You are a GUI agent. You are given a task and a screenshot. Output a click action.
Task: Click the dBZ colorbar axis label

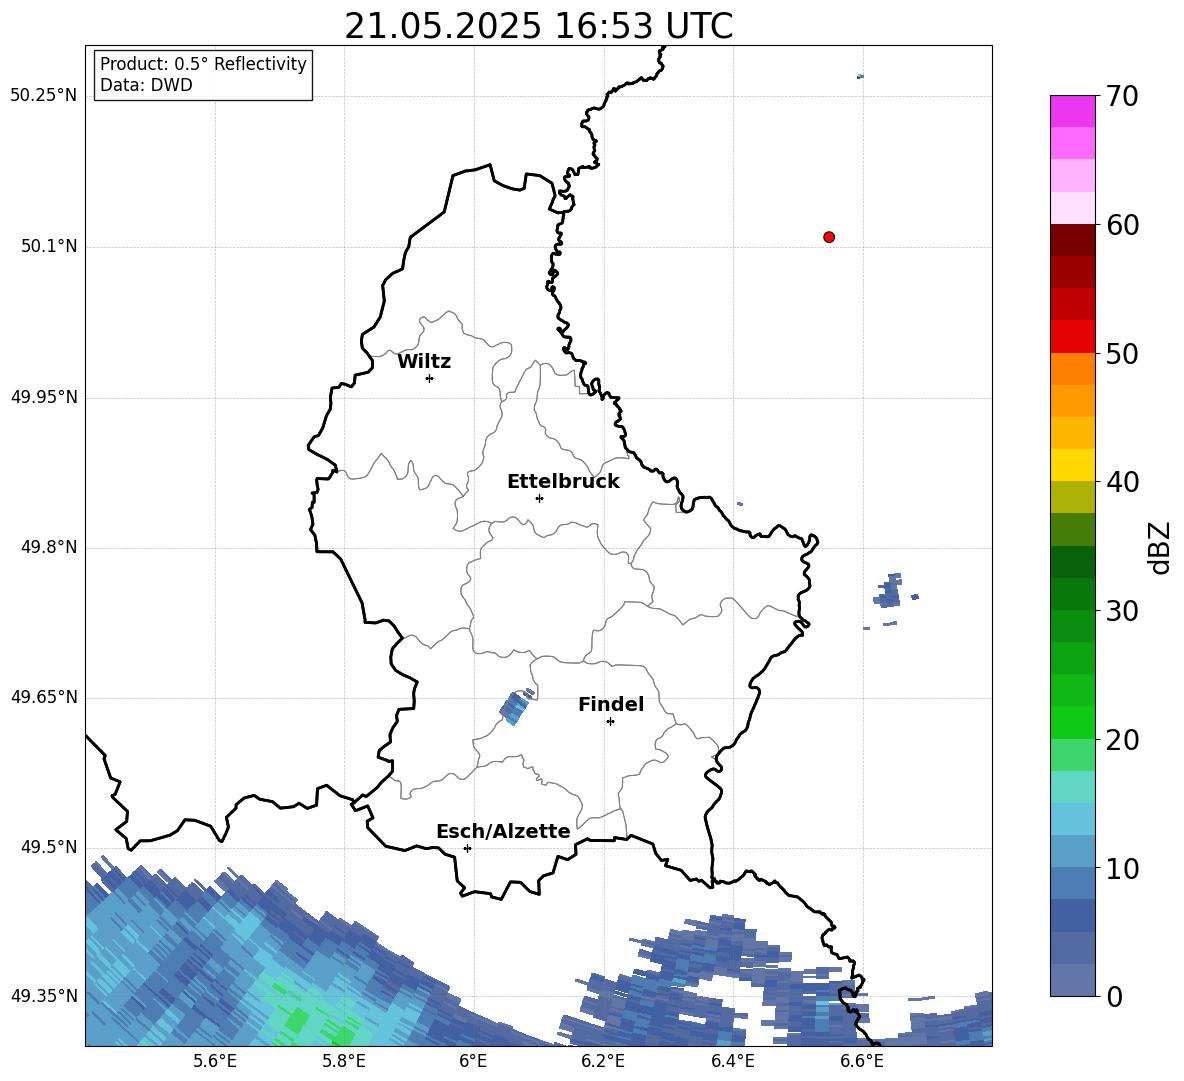(x=1159, y=547)
